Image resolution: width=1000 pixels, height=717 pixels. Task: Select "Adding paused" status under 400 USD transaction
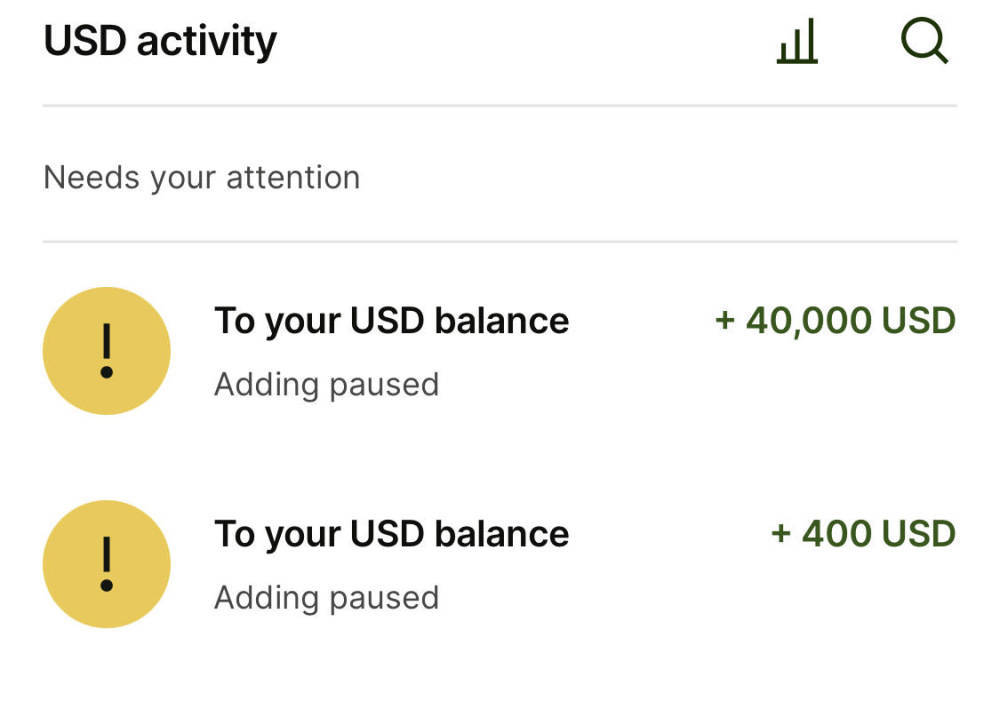[x=326, y=597]
